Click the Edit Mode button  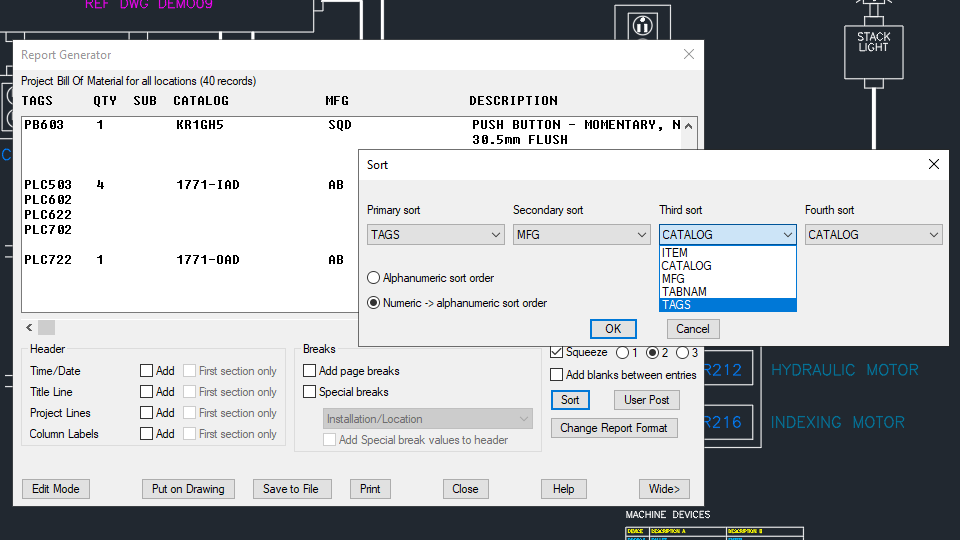pos(56,489)
